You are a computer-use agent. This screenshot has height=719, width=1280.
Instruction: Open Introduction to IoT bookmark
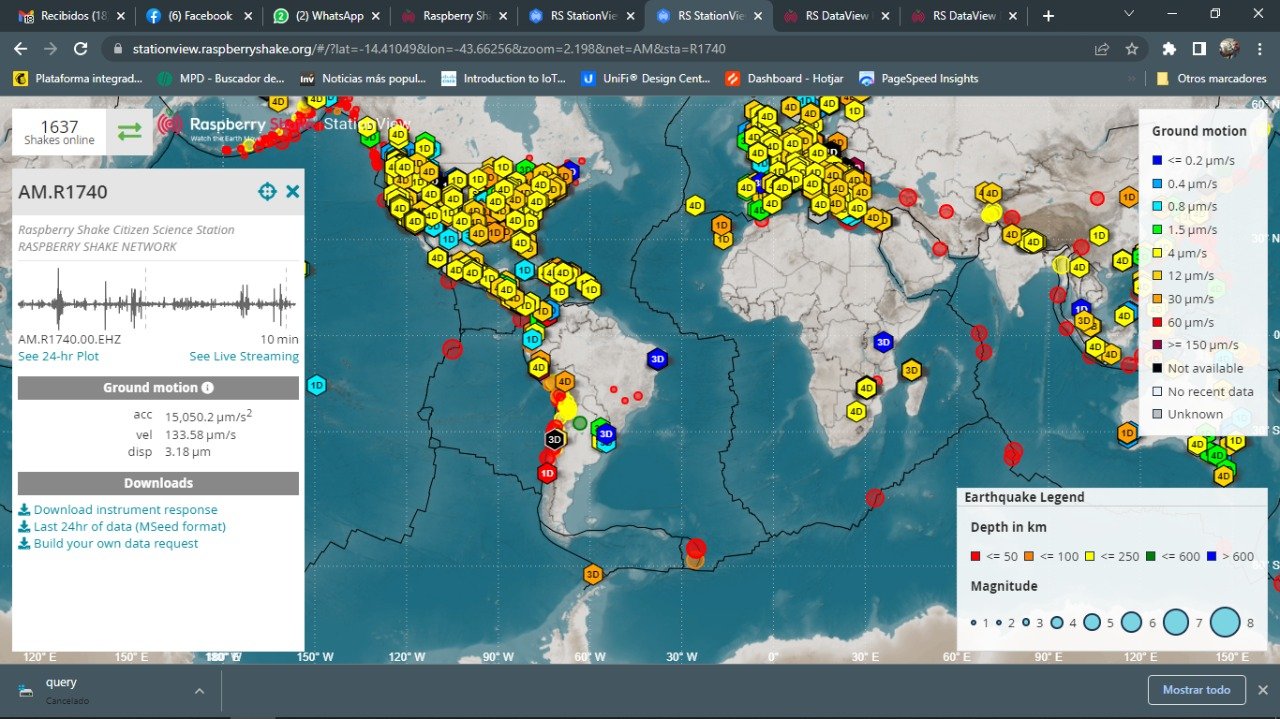503,78
